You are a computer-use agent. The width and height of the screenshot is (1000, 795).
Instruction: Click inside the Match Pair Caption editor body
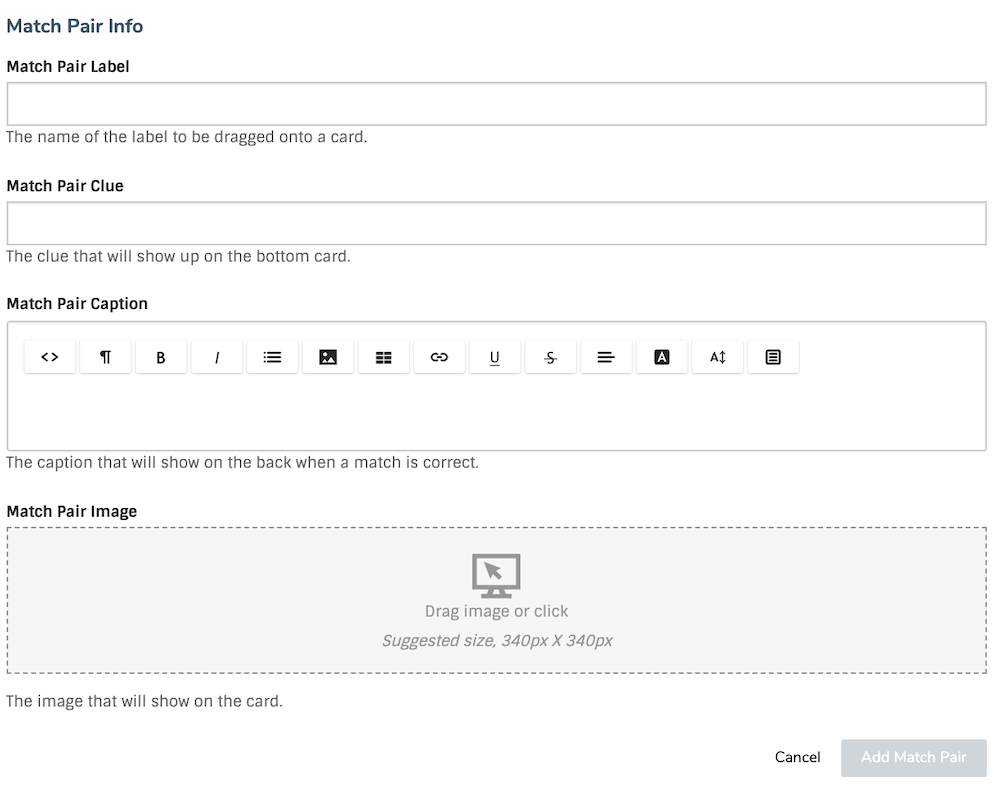tap(497, 410)
